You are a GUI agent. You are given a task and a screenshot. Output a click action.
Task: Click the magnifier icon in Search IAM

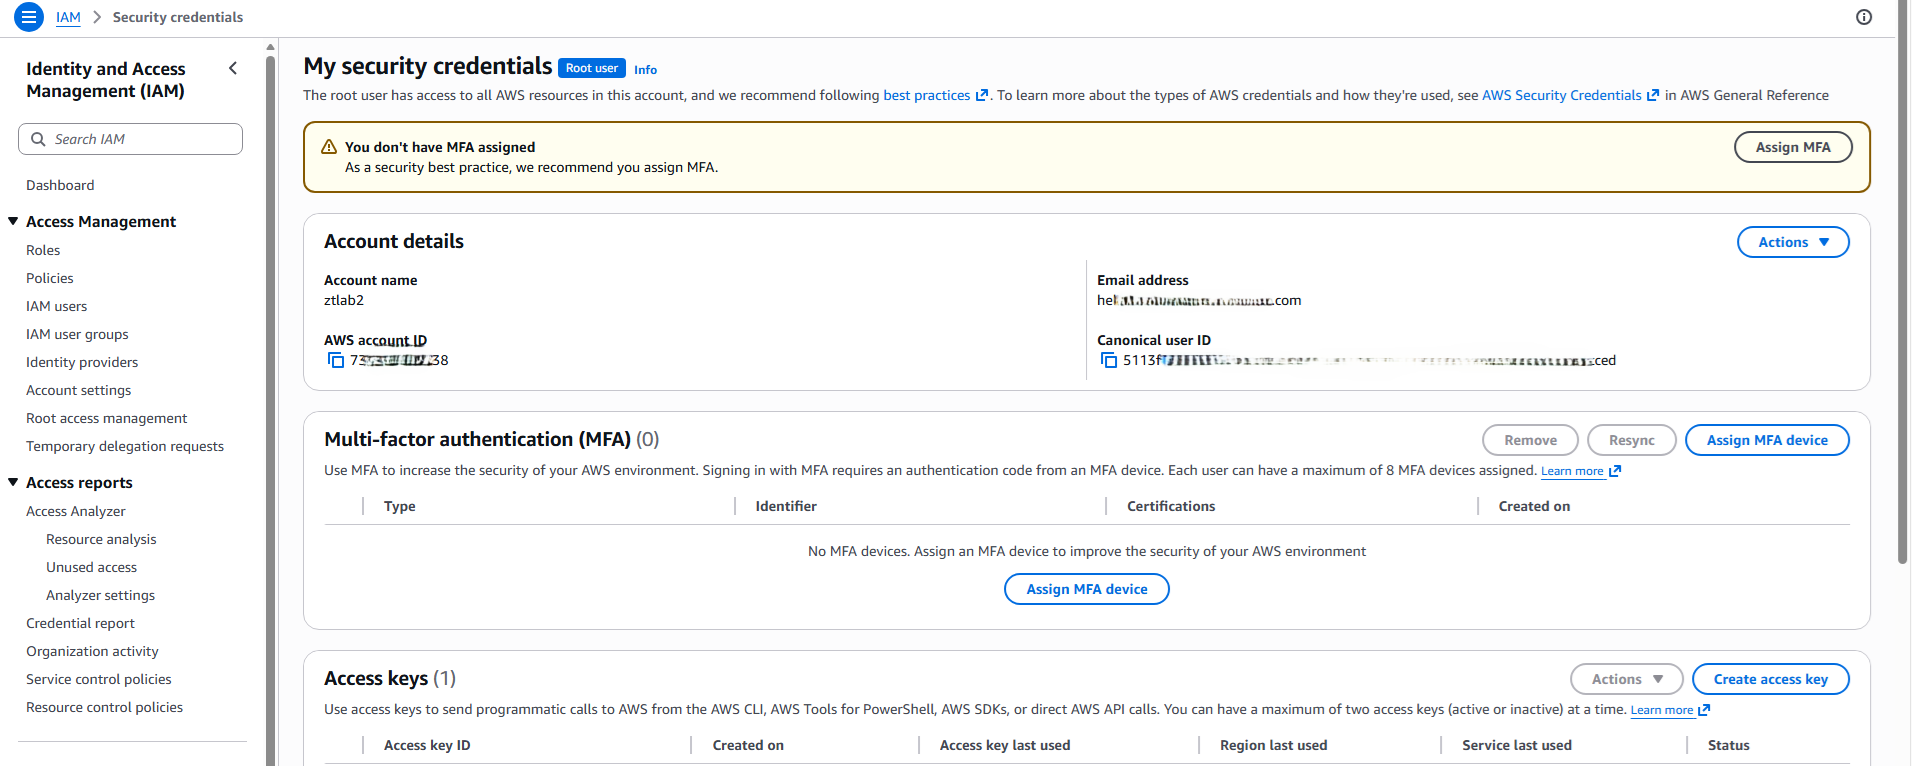[38, 139]
